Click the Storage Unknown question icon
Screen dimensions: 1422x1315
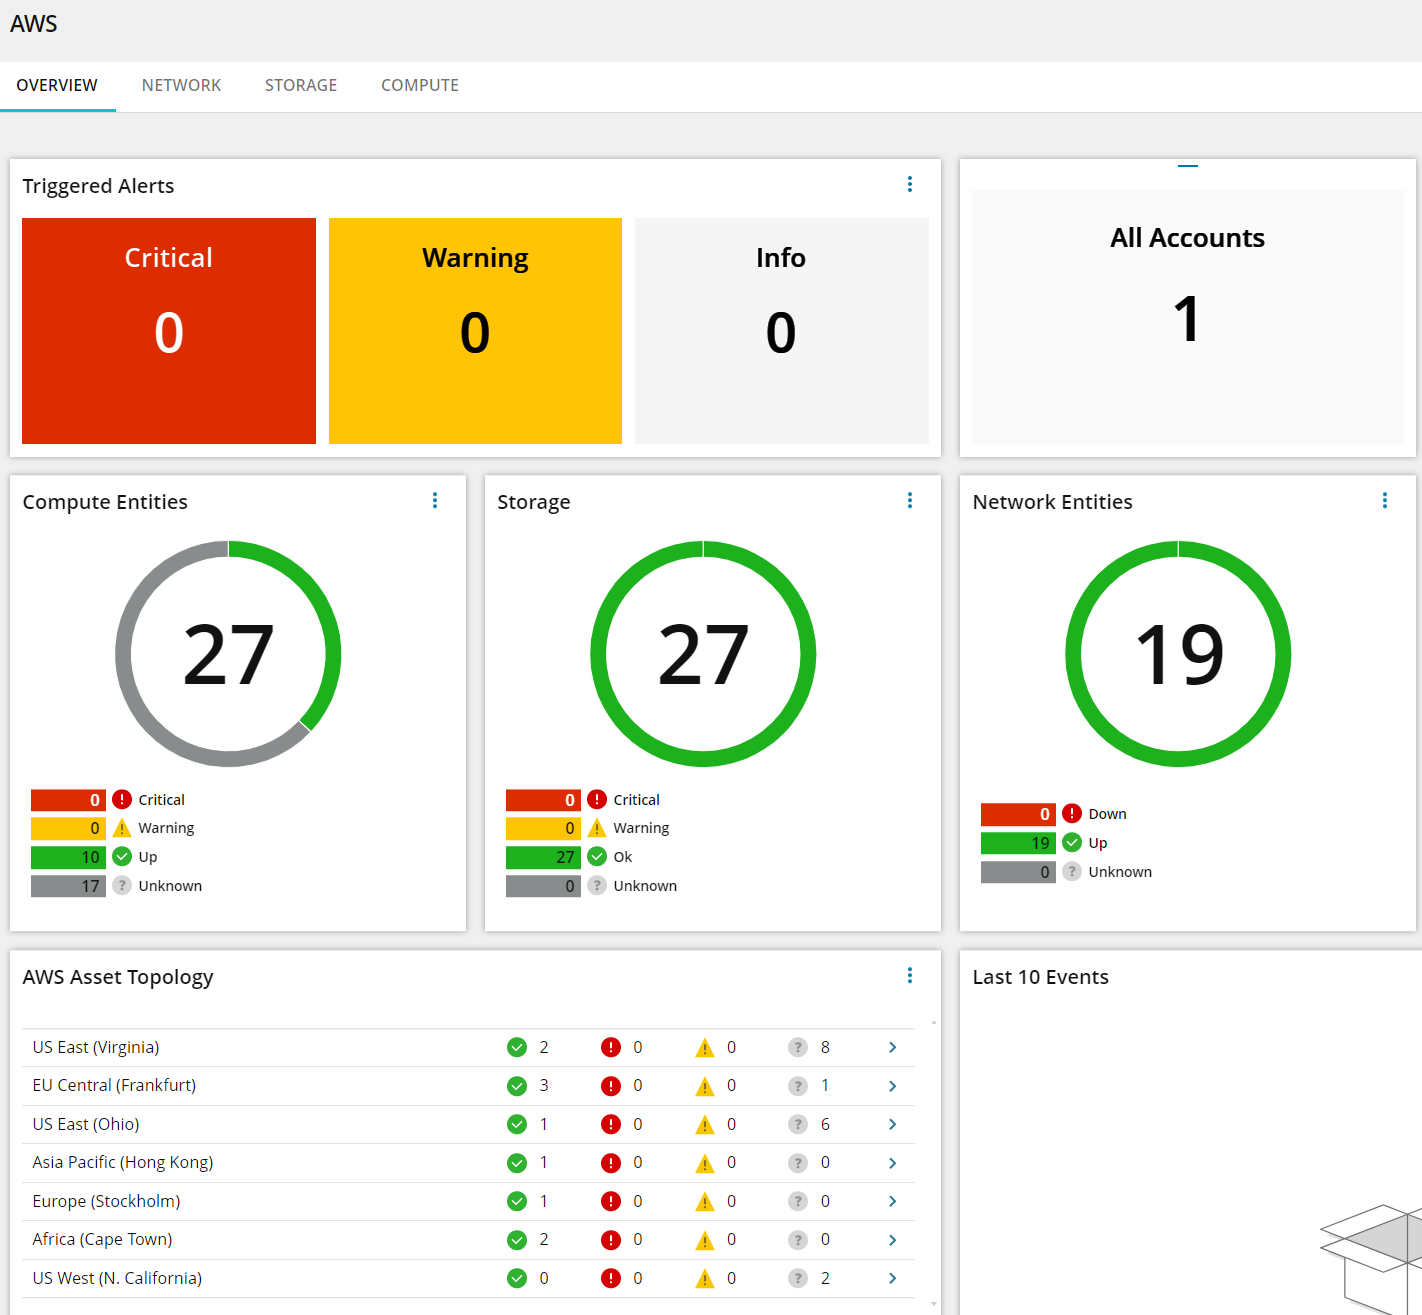click(x=597, y=885)
